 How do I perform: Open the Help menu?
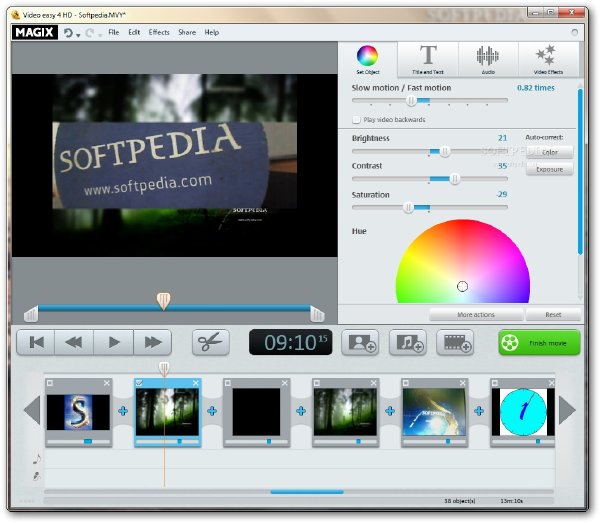pos(212,32)
